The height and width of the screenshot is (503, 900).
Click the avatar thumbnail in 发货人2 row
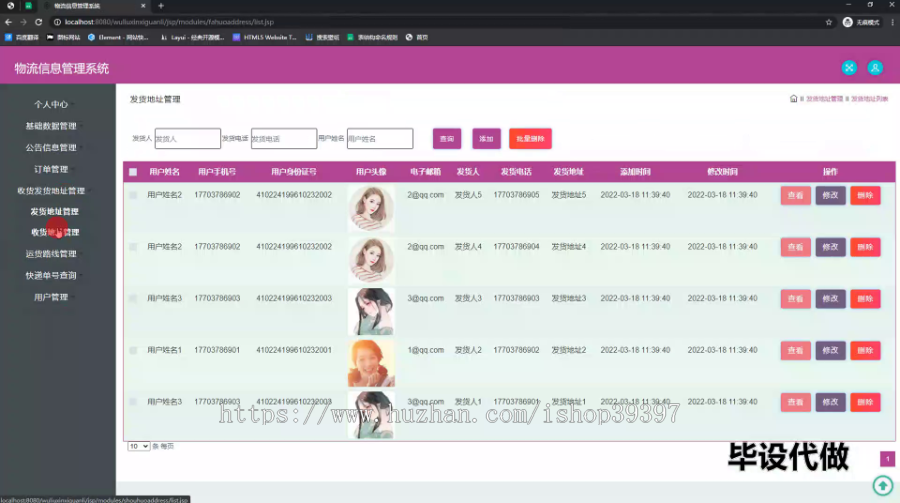tap(371, 363)
